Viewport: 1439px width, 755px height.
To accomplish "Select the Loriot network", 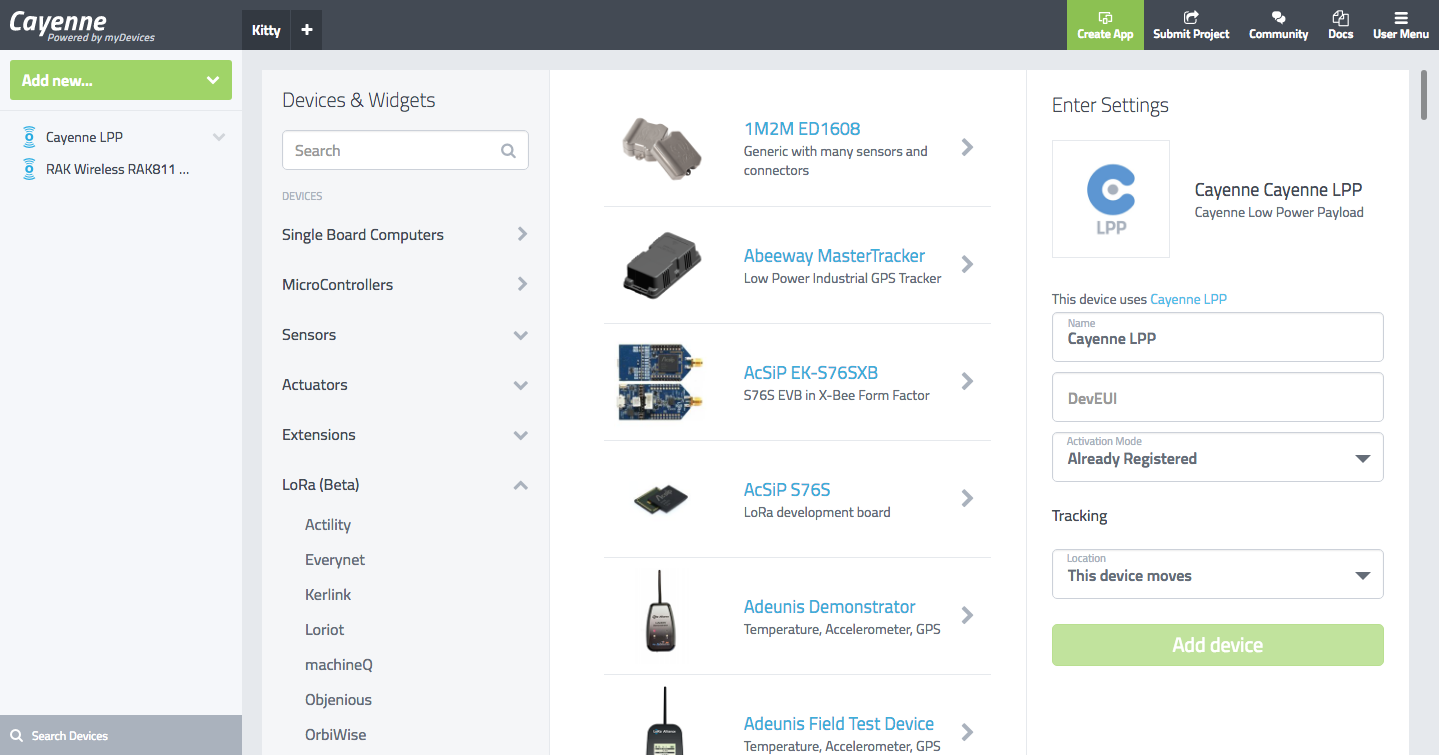I will click(x=324, y=630).
